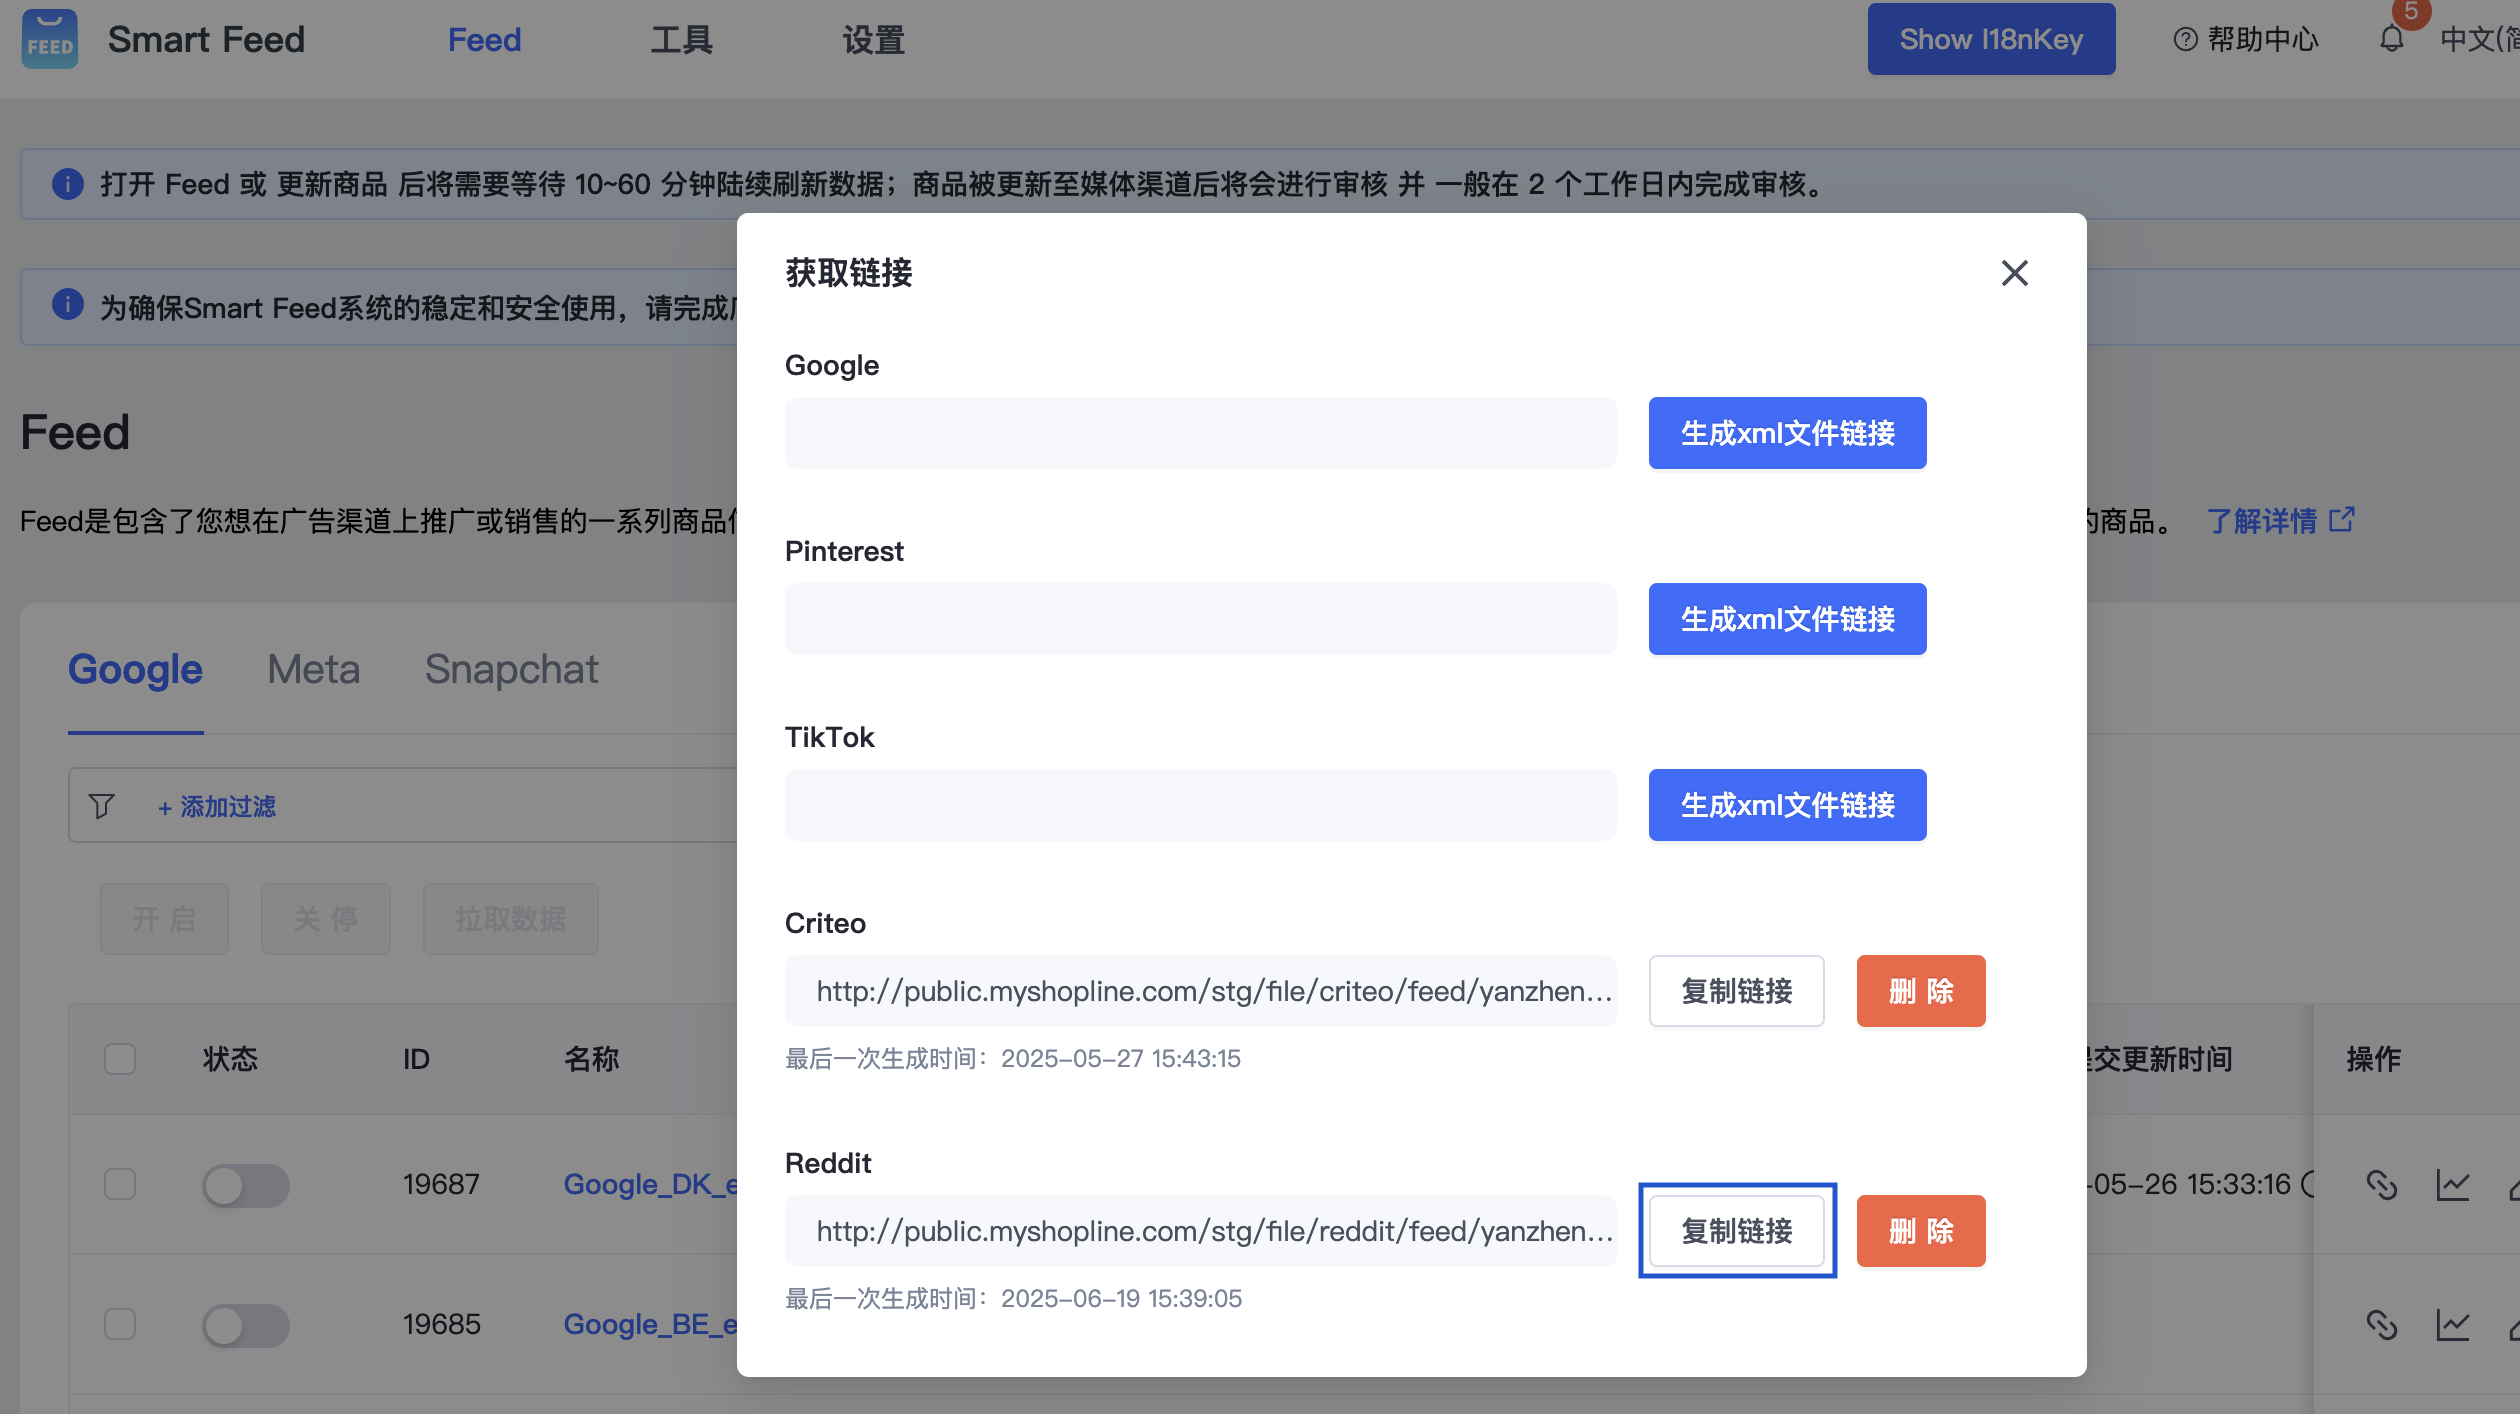Click the Criteo URL field
Screen dimensions: 2520x1414
(x=1200, y=991)
